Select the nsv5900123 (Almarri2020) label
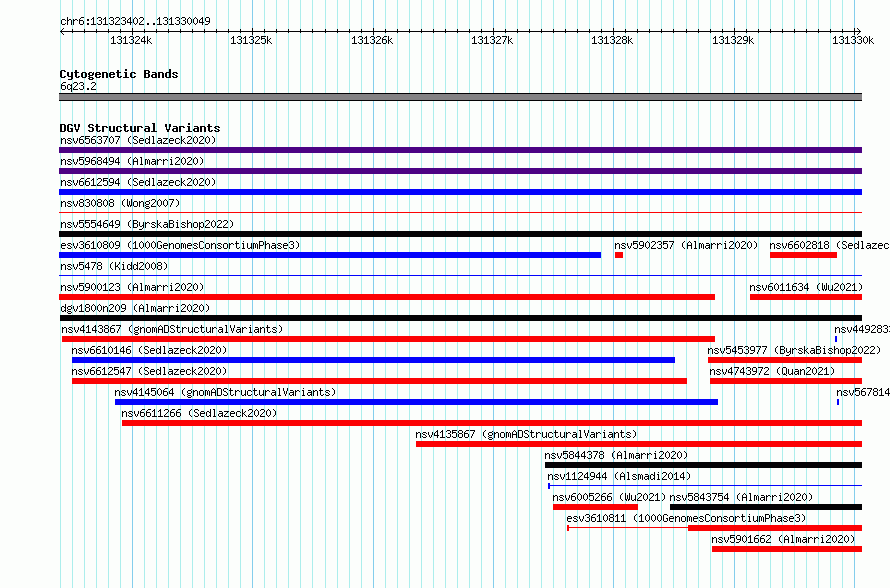 [132, 287]
